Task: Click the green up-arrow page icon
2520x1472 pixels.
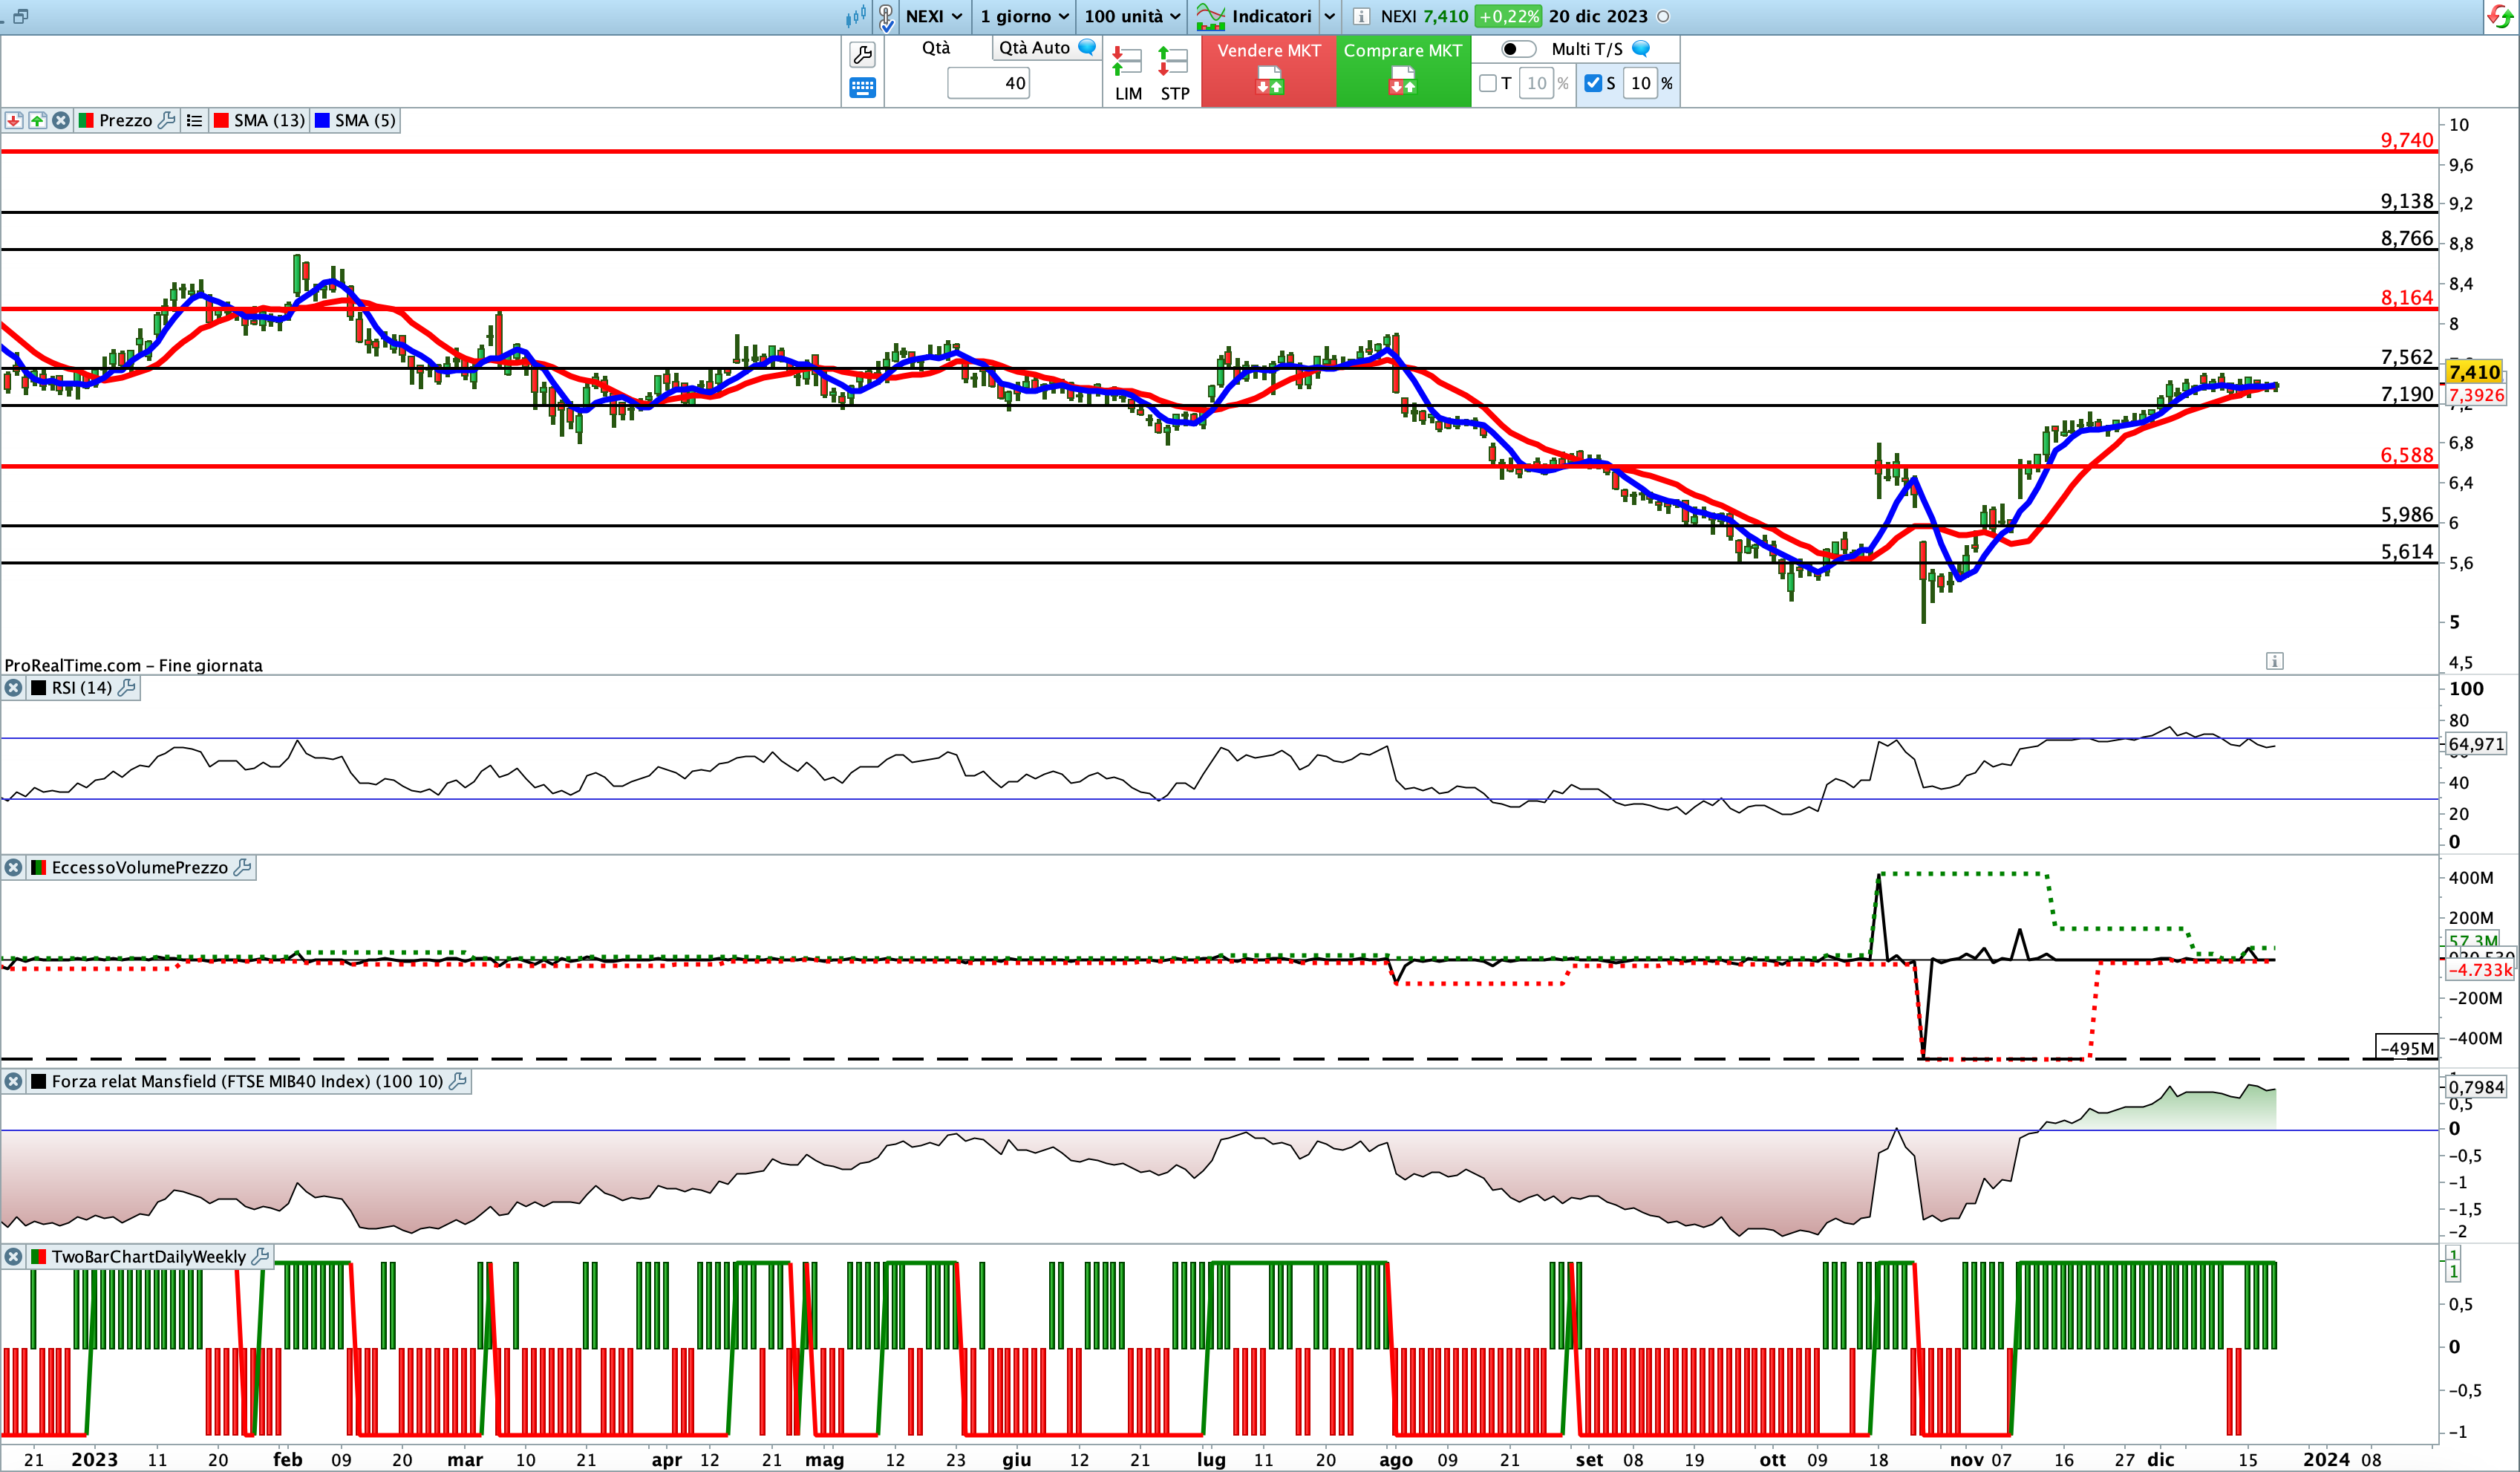Action: point(37,120)
